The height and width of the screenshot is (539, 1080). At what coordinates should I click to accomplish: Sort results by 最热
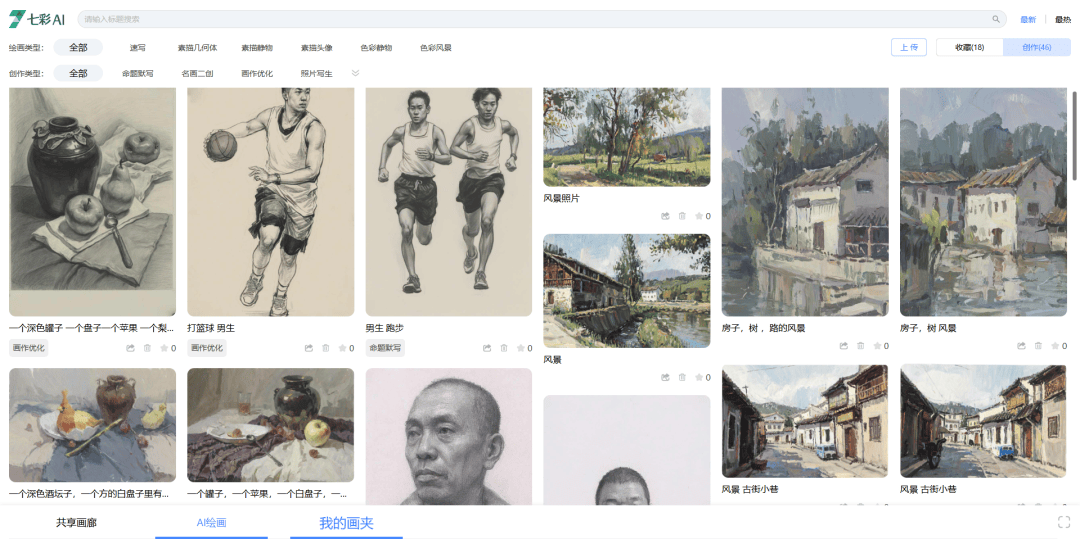click(1062, 19)
